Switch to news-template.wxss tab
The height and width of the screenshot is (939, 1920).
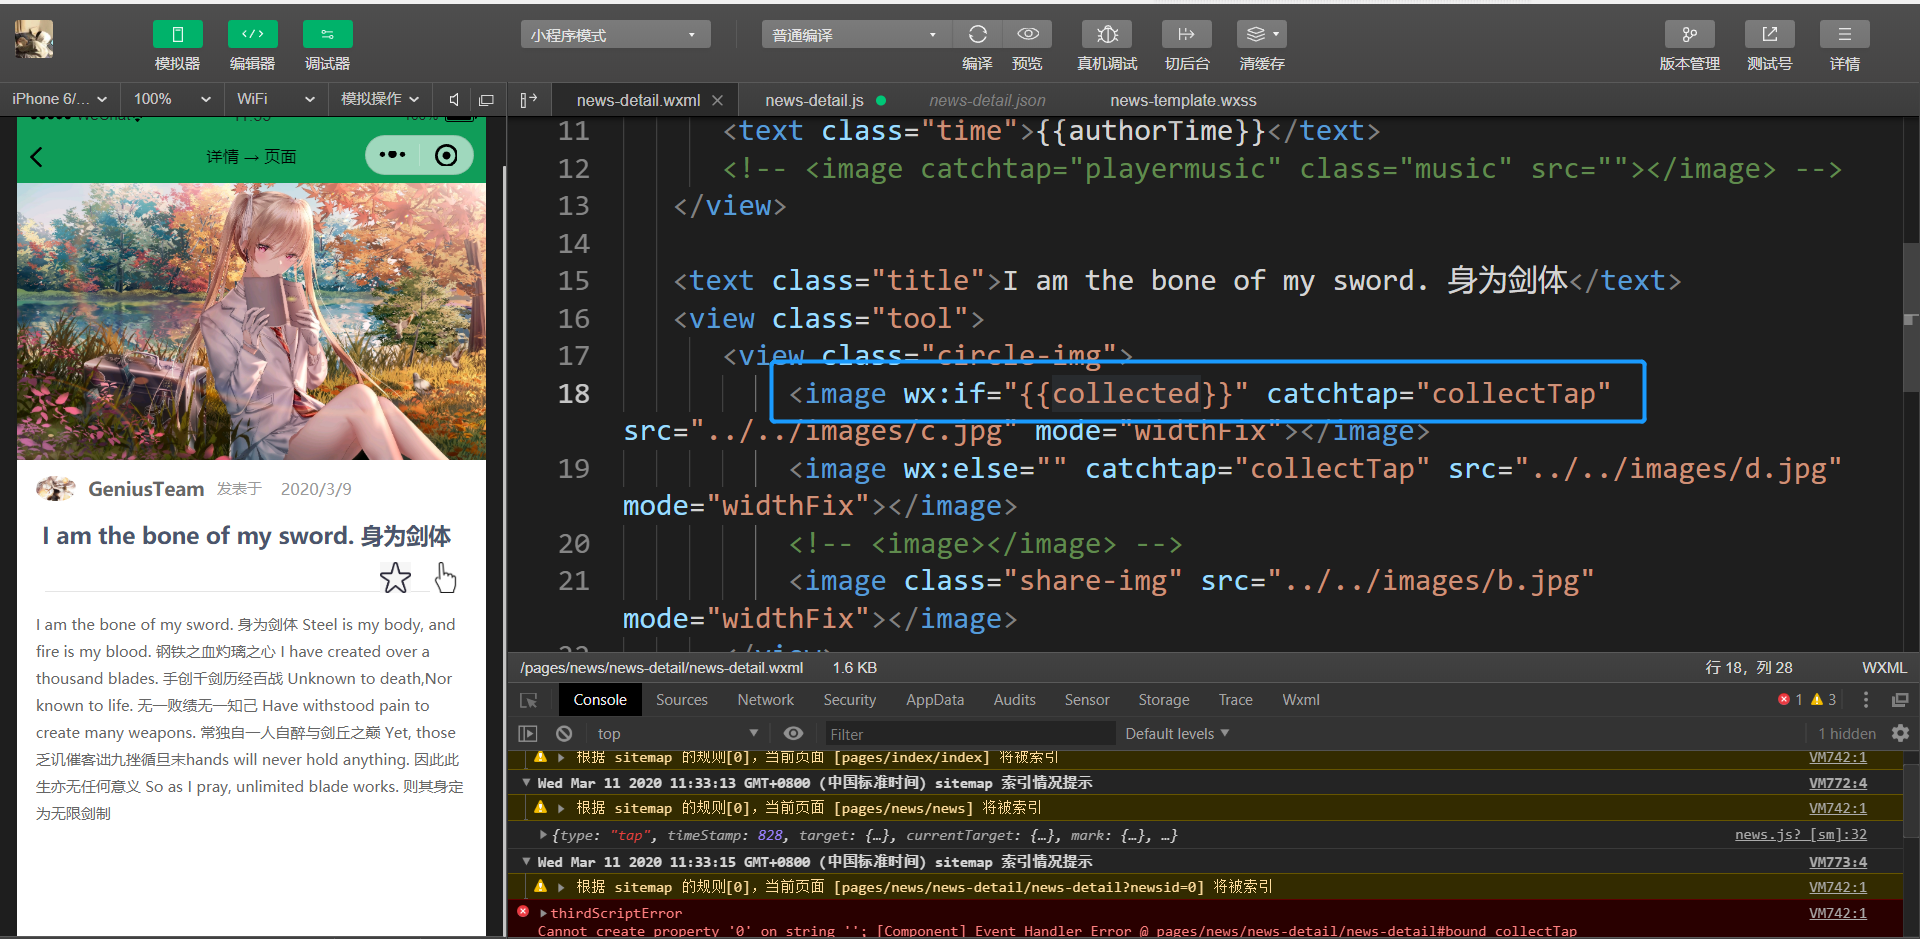[1183, 100]
